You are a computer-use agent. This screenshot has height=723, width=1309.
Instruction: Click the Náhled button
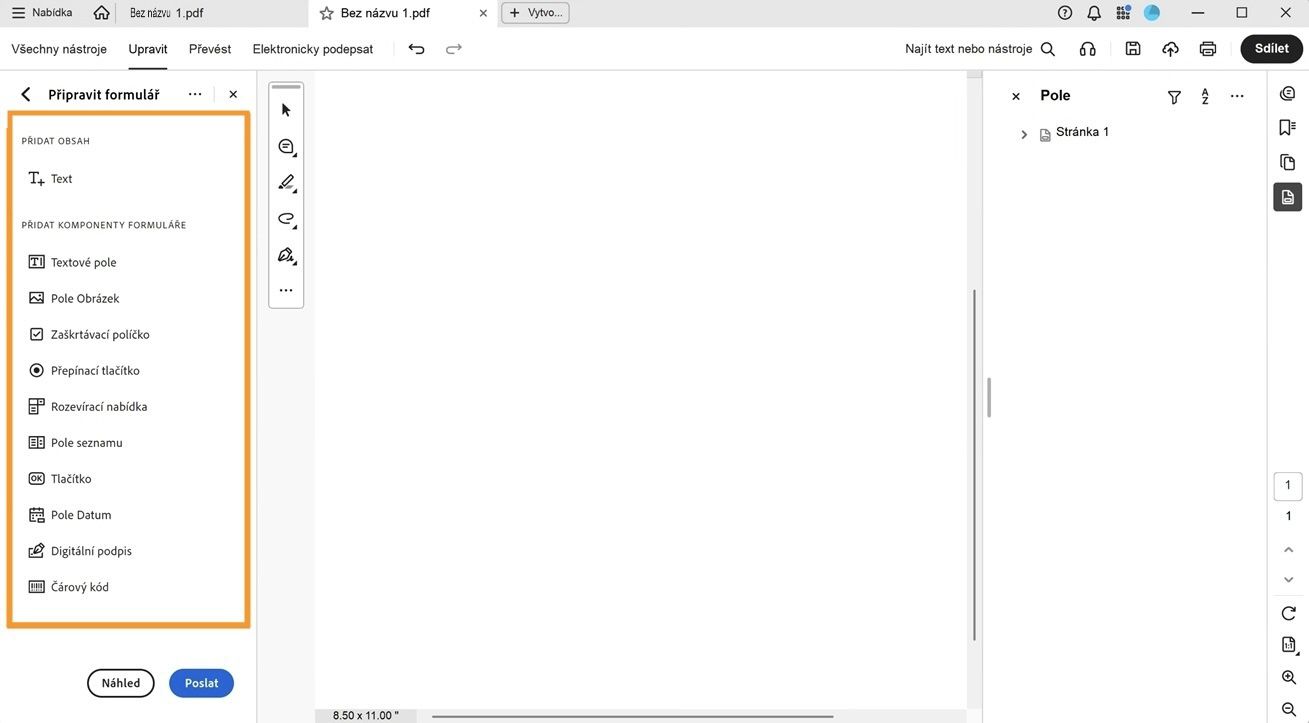pos(120,683)
